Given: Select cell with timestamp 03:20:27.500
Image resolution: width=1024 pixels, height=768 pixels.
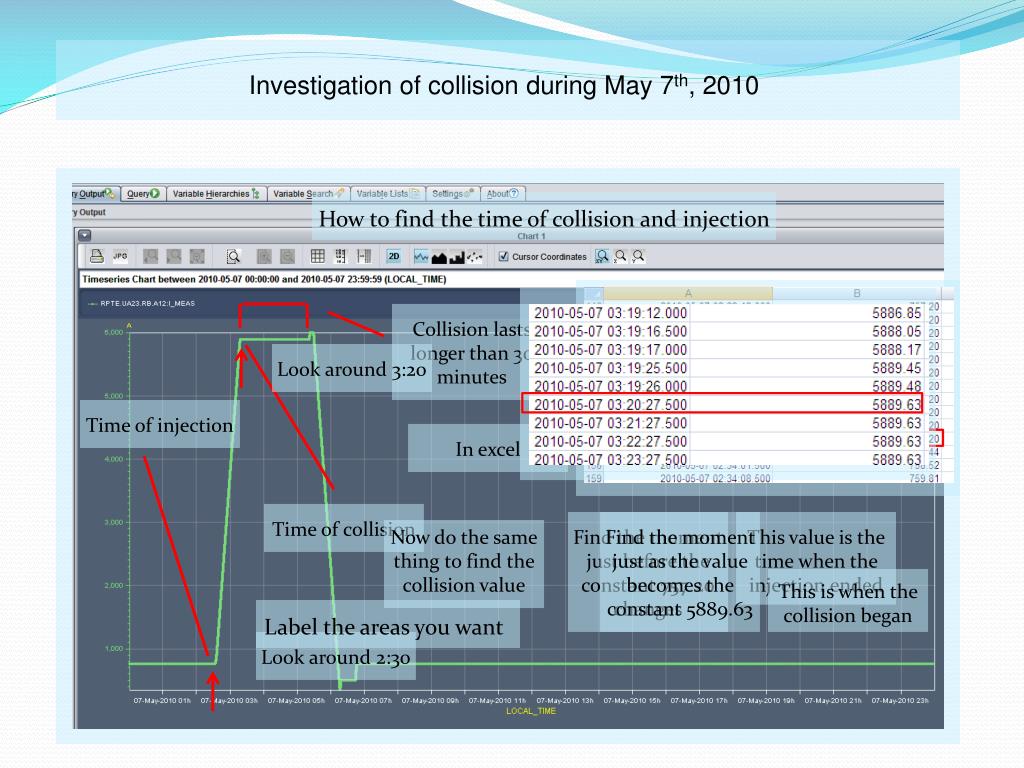Looking at the screenshot, I should click(610, 405).
